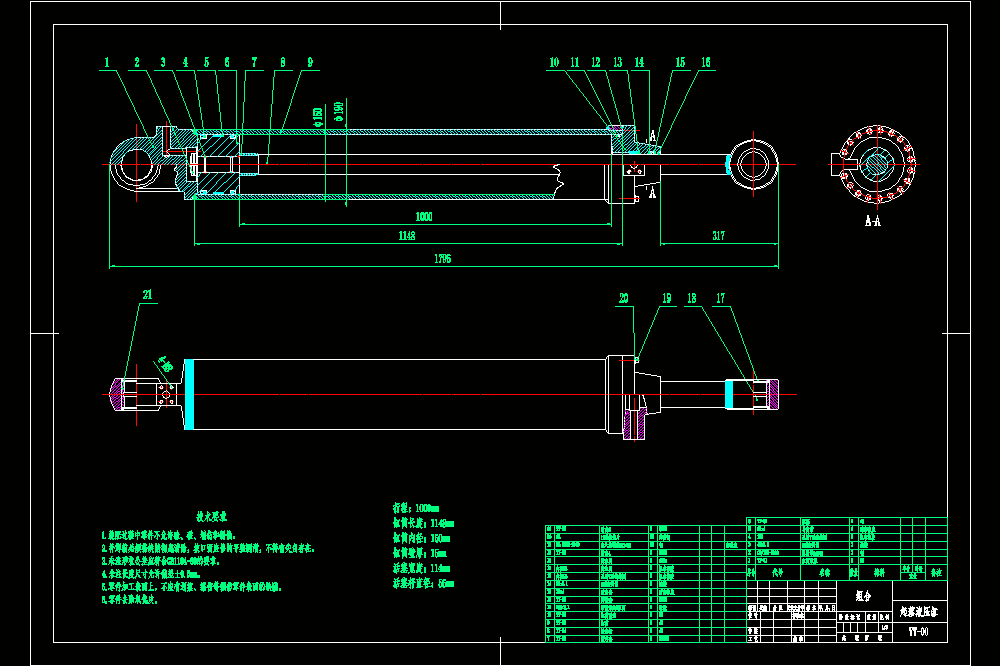Click the A-A section view label
1000x666 pixels.
(x=873, y=221)
